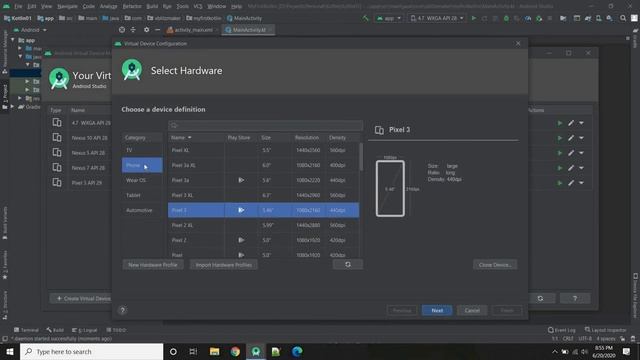Launch 4.7 WXGA API 28 device play icon

[560, 123]
